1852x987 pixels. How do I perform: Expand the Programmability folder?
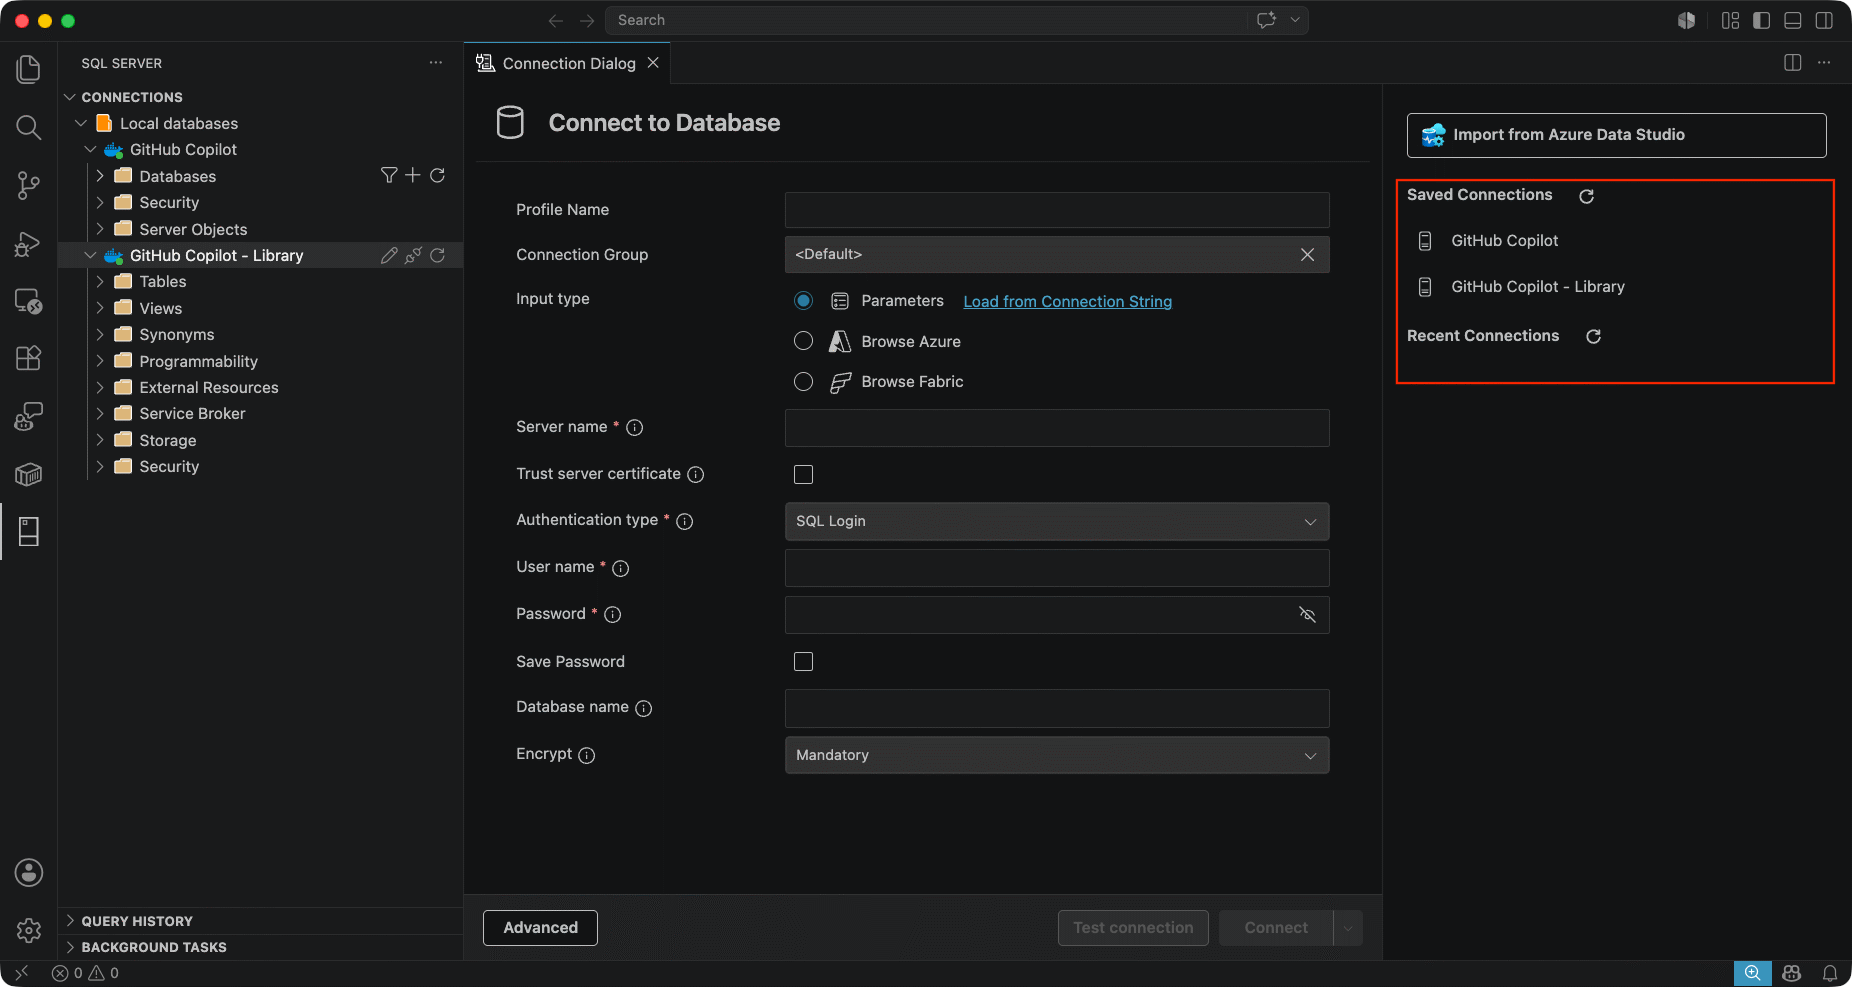[100, 361]
